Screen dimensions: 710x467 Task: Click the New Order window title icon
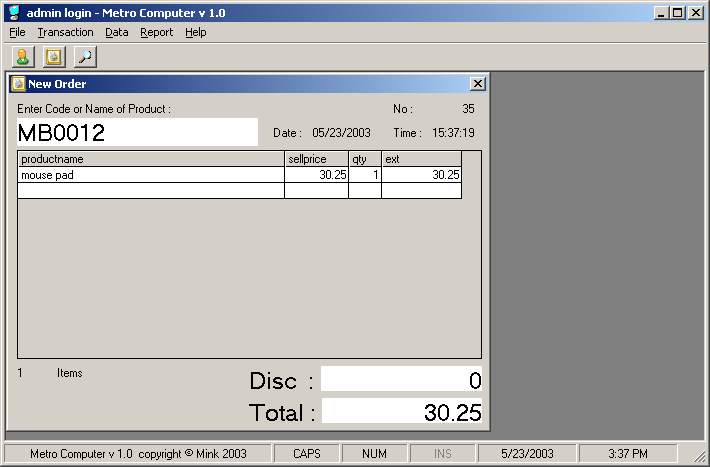pyautogui.click(x=18, y=84)
